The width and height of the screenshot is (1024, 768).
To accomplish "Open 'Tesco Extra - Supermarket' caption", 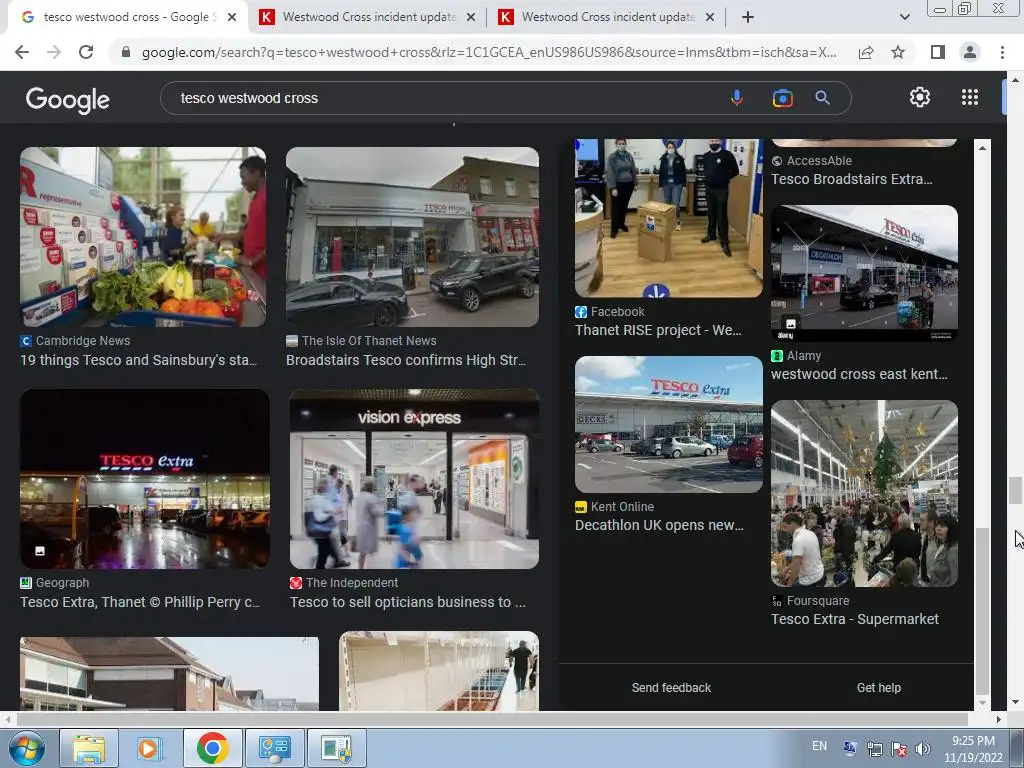I will [855, 620].
